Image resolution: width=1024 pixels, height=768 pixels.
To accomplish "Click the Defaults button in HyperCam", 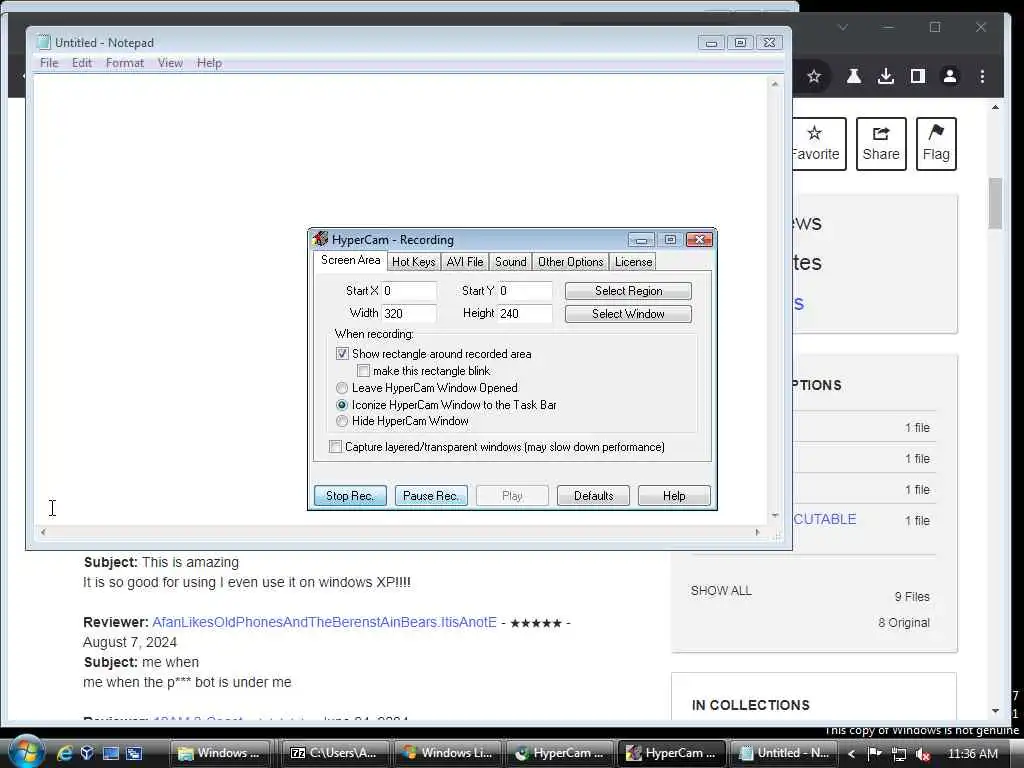I will [593, 496].
